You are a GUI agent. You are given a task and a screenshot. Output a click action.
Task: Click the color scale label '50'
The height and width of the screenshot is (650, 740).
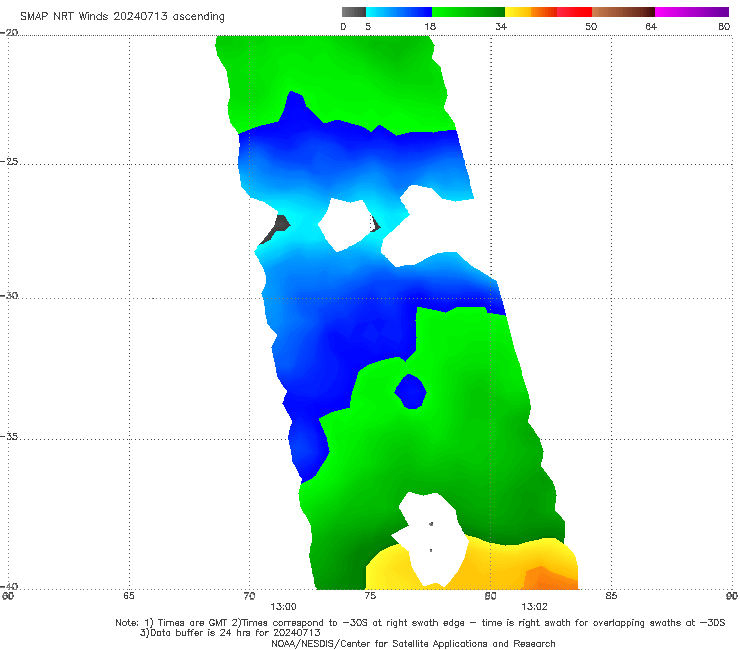pyautogui.click(x=591, y=26)
